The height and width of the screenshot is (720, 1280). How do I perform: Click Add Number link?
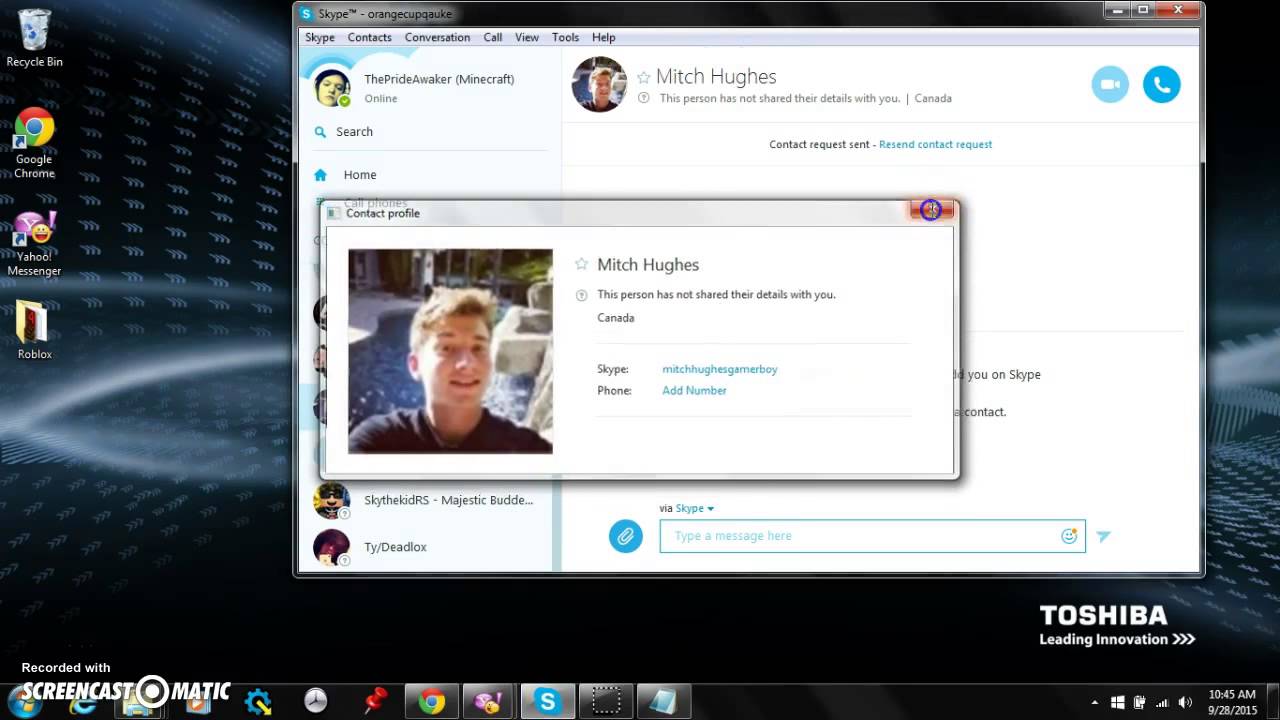point(694,391)
